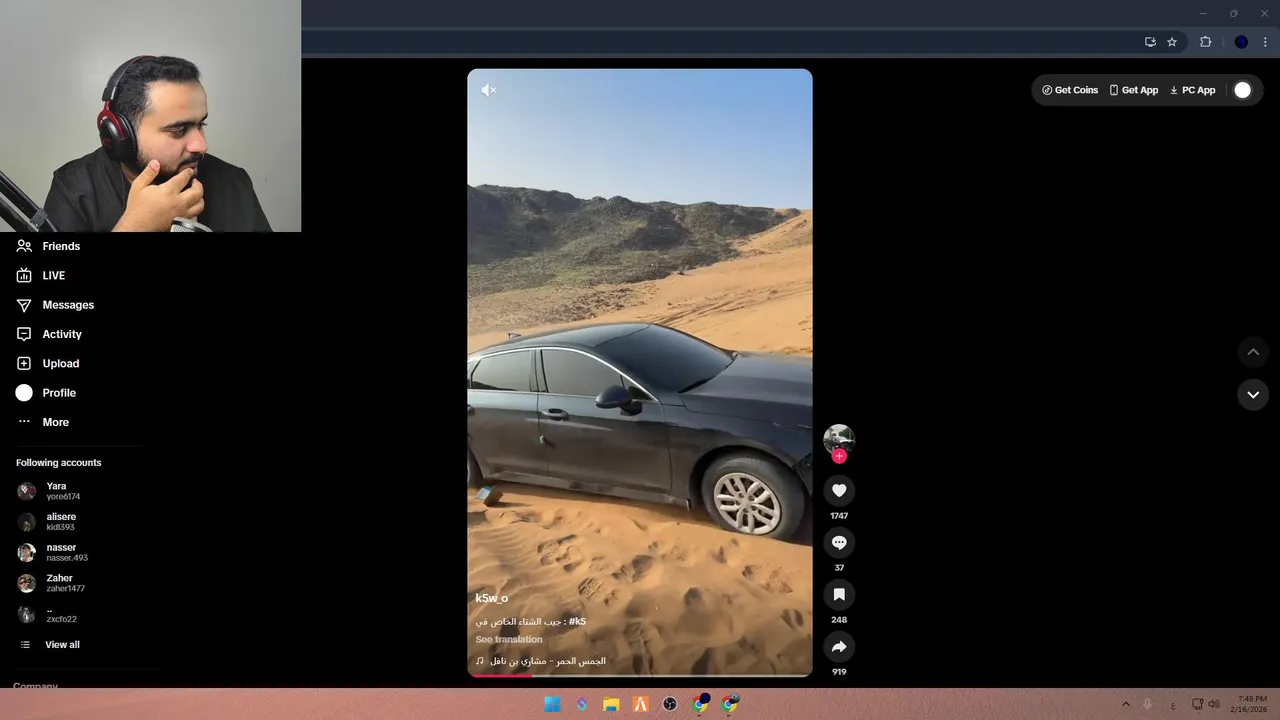Viewport: 1280px width, 720px height.
Task: Open creator username k5w_o on video
Action: 491,598
